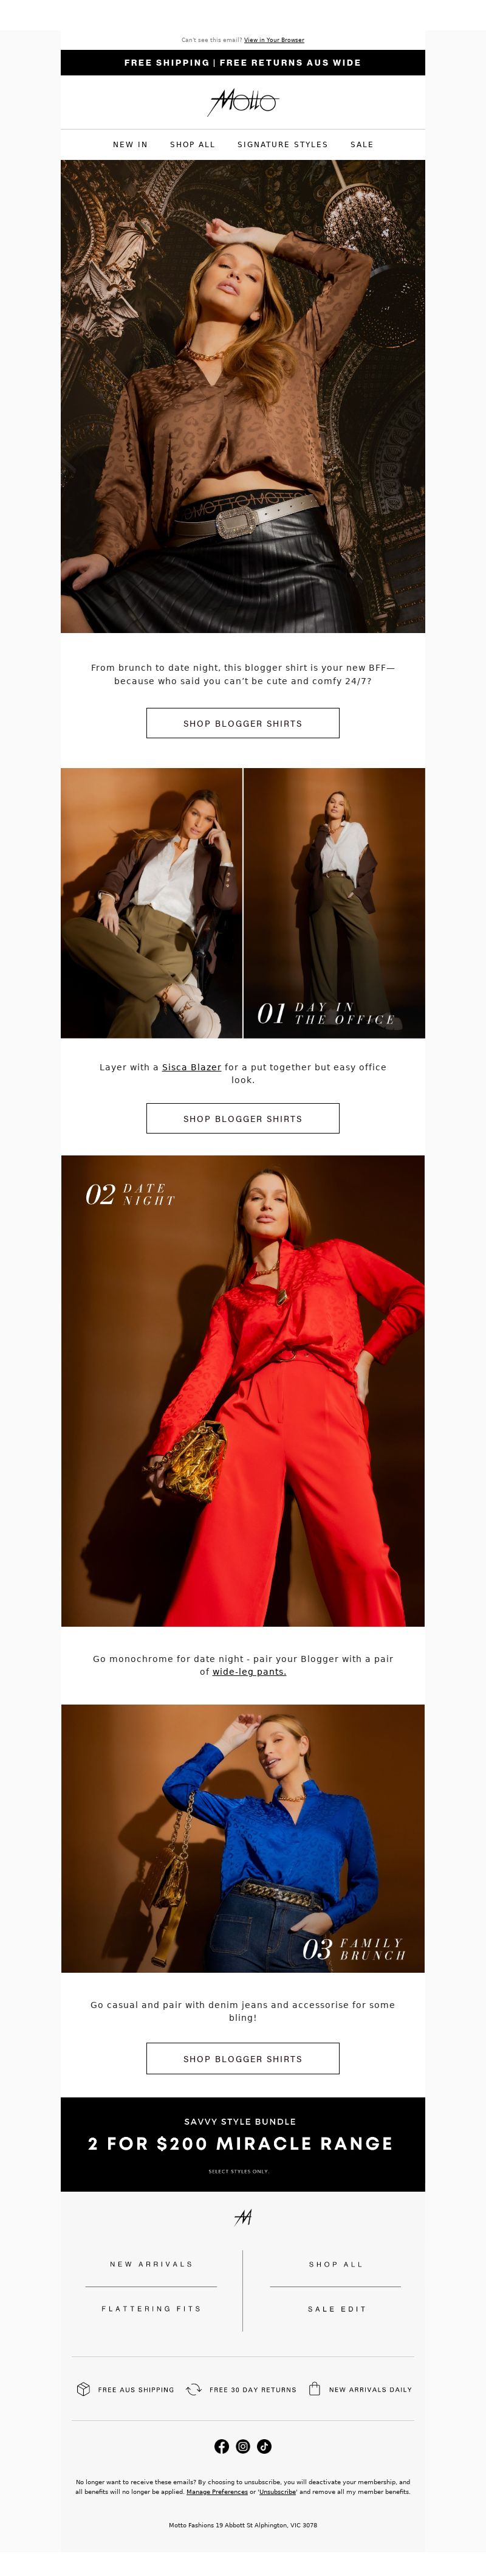The height and width of the screenshot is (2576, 486).
Task: Follow the wide-leg pants link
Action: tap(249, 1671)
